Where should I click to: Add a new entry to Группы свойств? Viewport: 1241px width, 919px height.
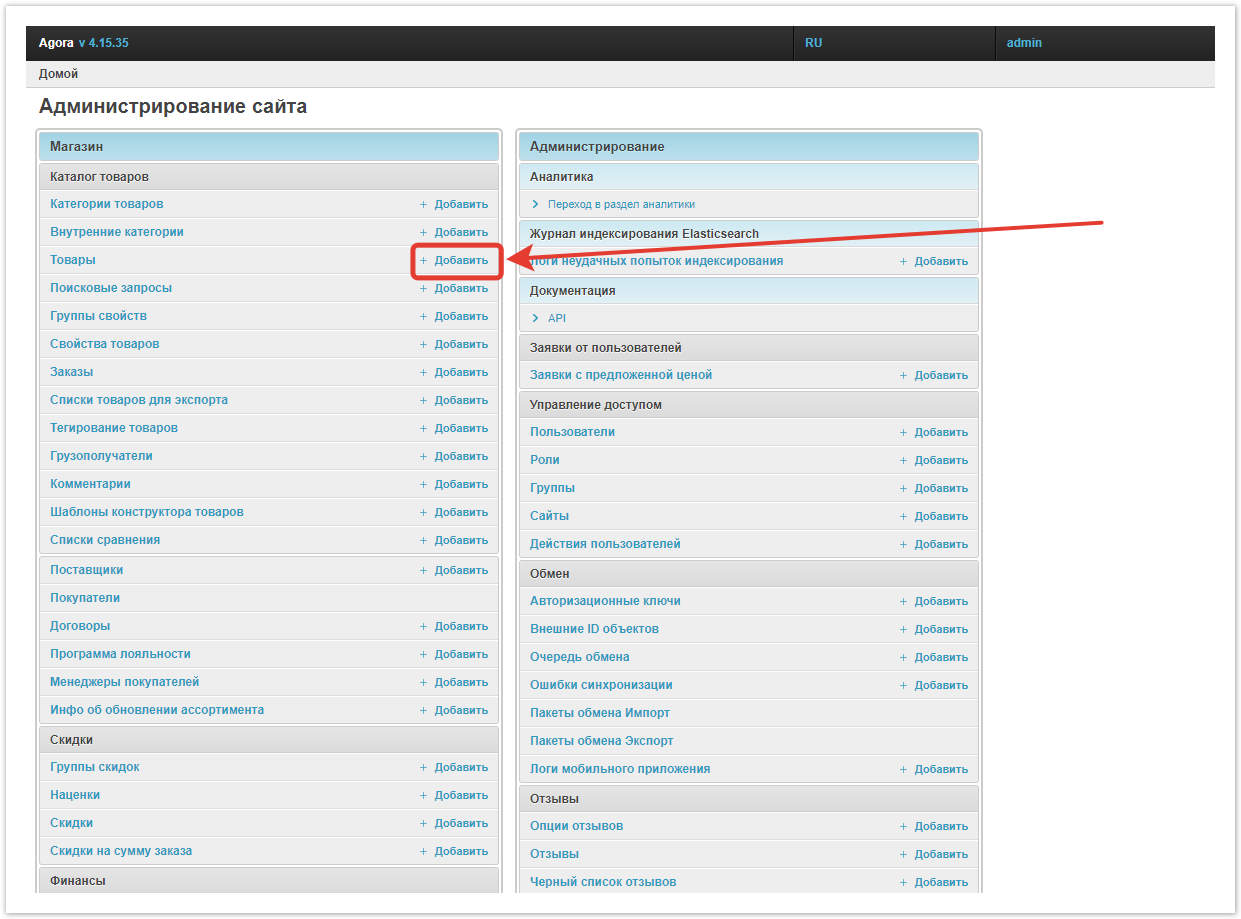(460, 316)
